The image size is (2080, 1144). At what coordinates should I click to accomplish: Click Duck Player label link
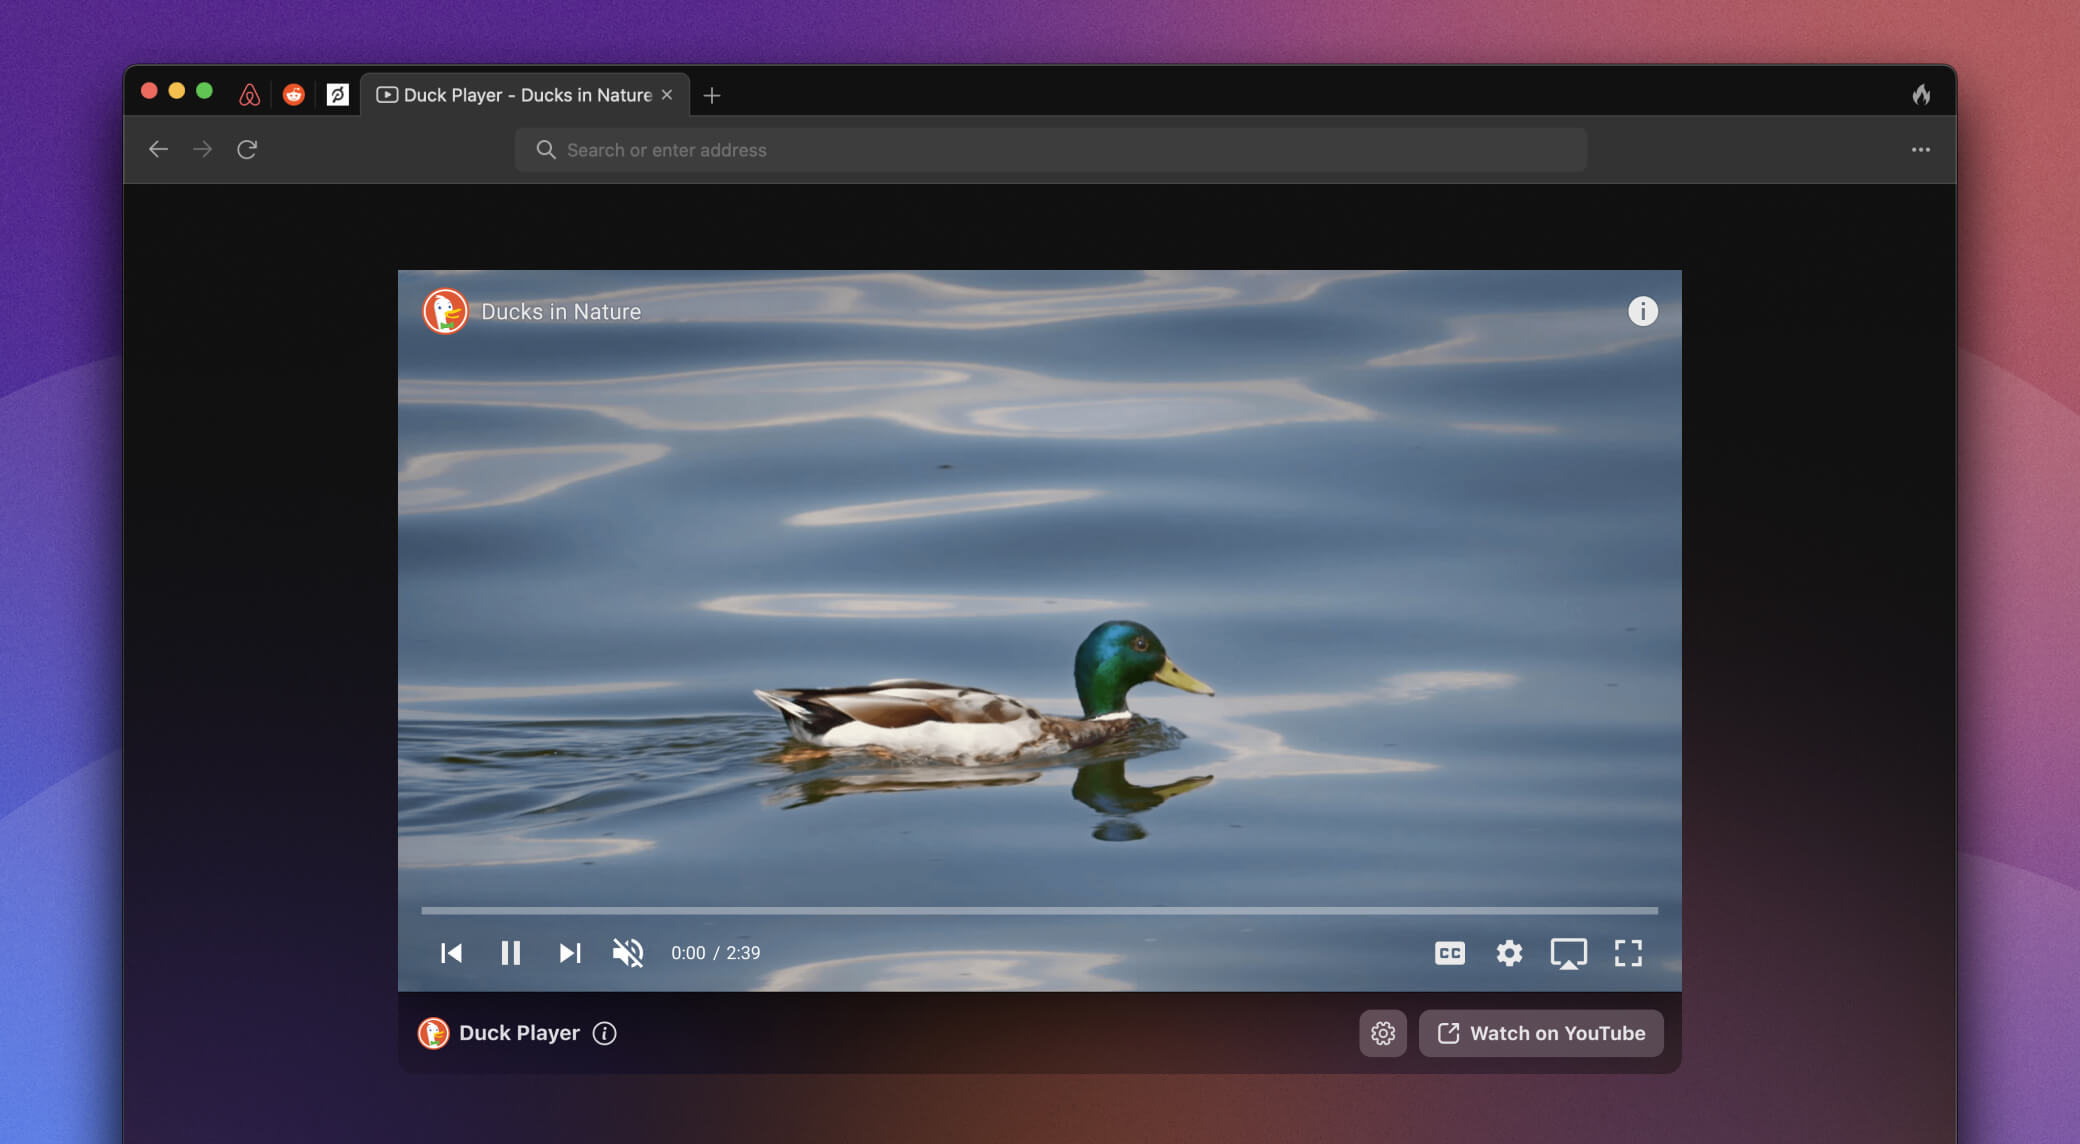pyautogui.click(x=518, y=1031)
